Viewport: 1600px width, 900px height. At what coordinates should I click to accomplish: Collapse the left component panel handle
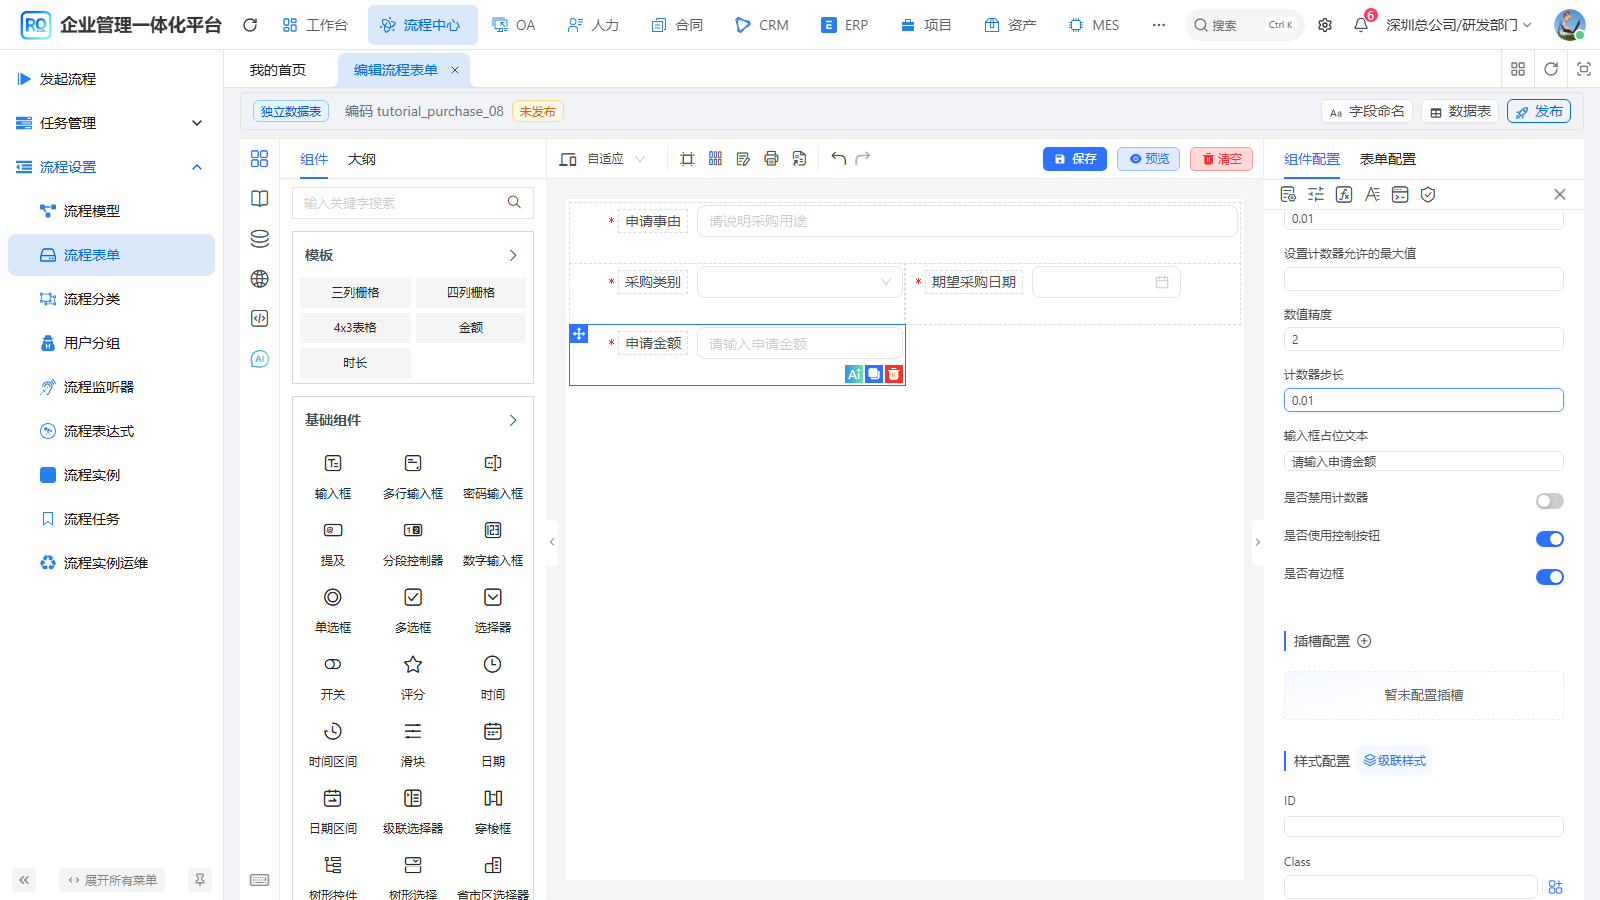[552, 542]
